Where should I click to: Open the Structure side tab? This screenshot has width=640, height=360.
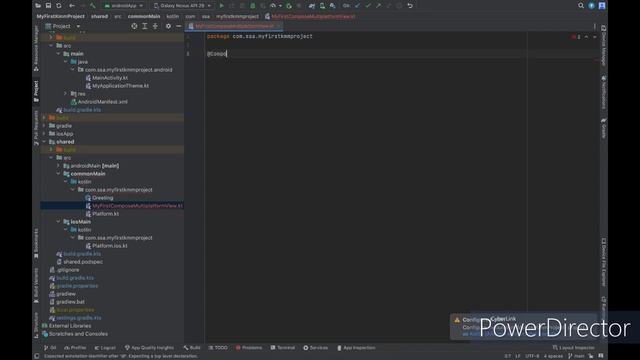click(x=36, y=325)
